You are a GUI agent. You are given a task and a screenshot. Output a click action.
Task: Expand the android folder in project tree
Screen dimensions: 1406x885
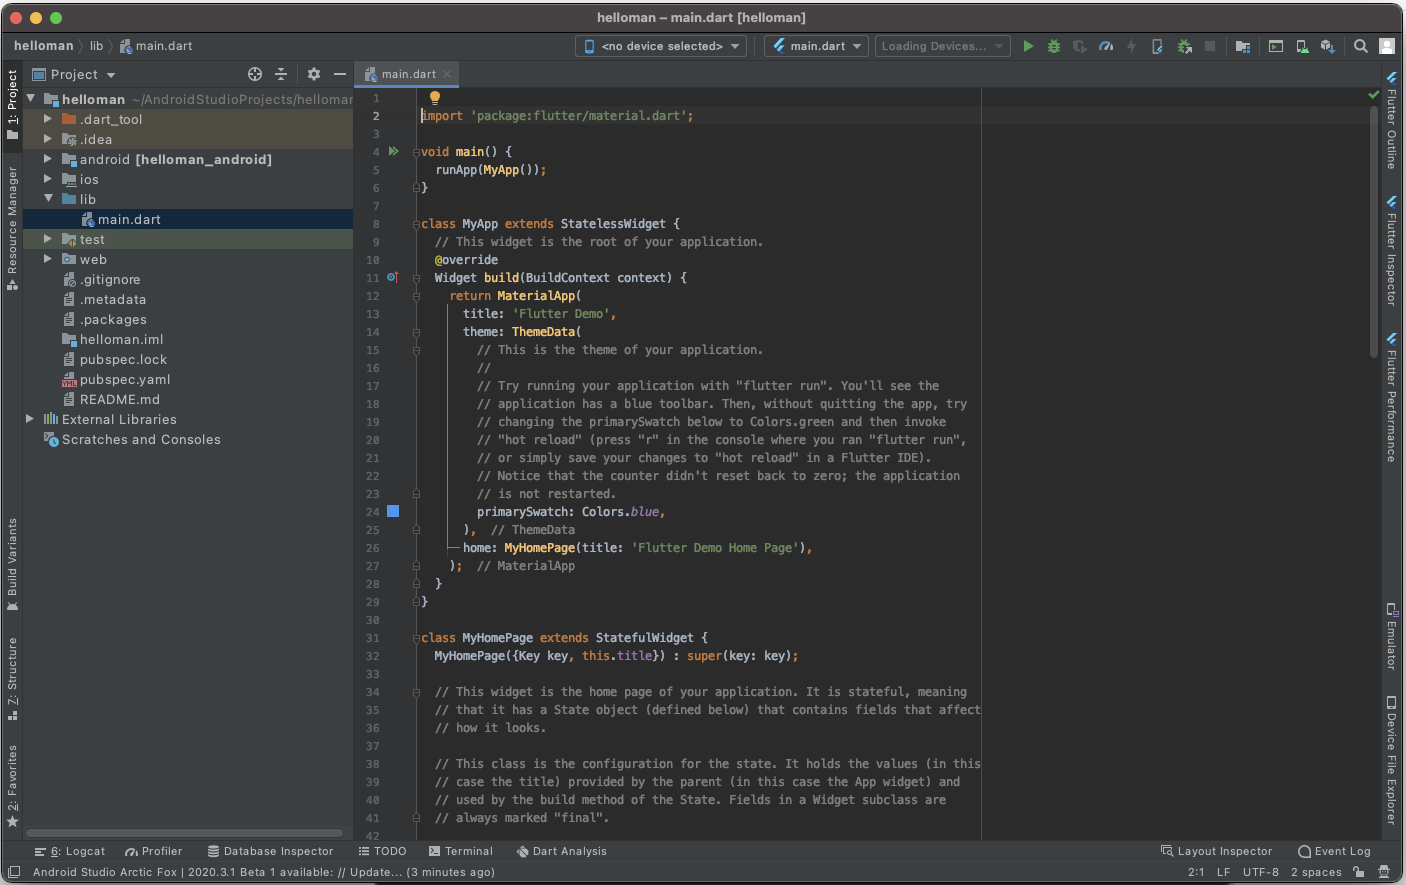pyautogui.click(x=47, y=159)
